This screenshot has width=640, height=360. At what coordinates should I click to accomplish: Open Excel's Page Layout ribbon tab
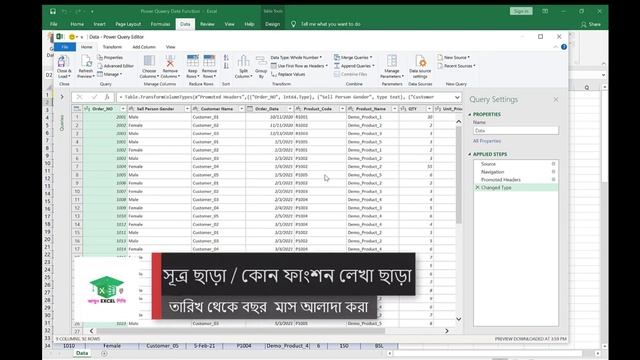(x=128, y=24)
